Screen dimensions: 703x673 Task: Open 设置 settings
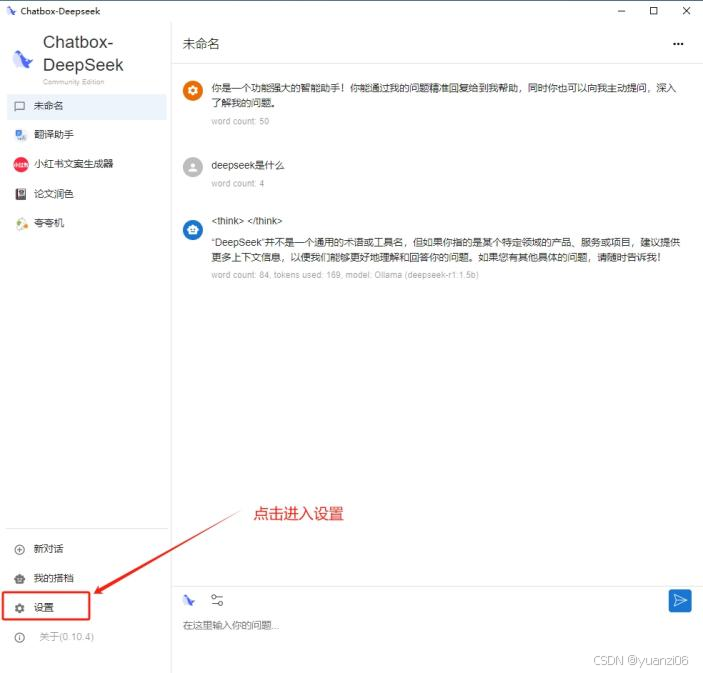click(x=46, y=607)
